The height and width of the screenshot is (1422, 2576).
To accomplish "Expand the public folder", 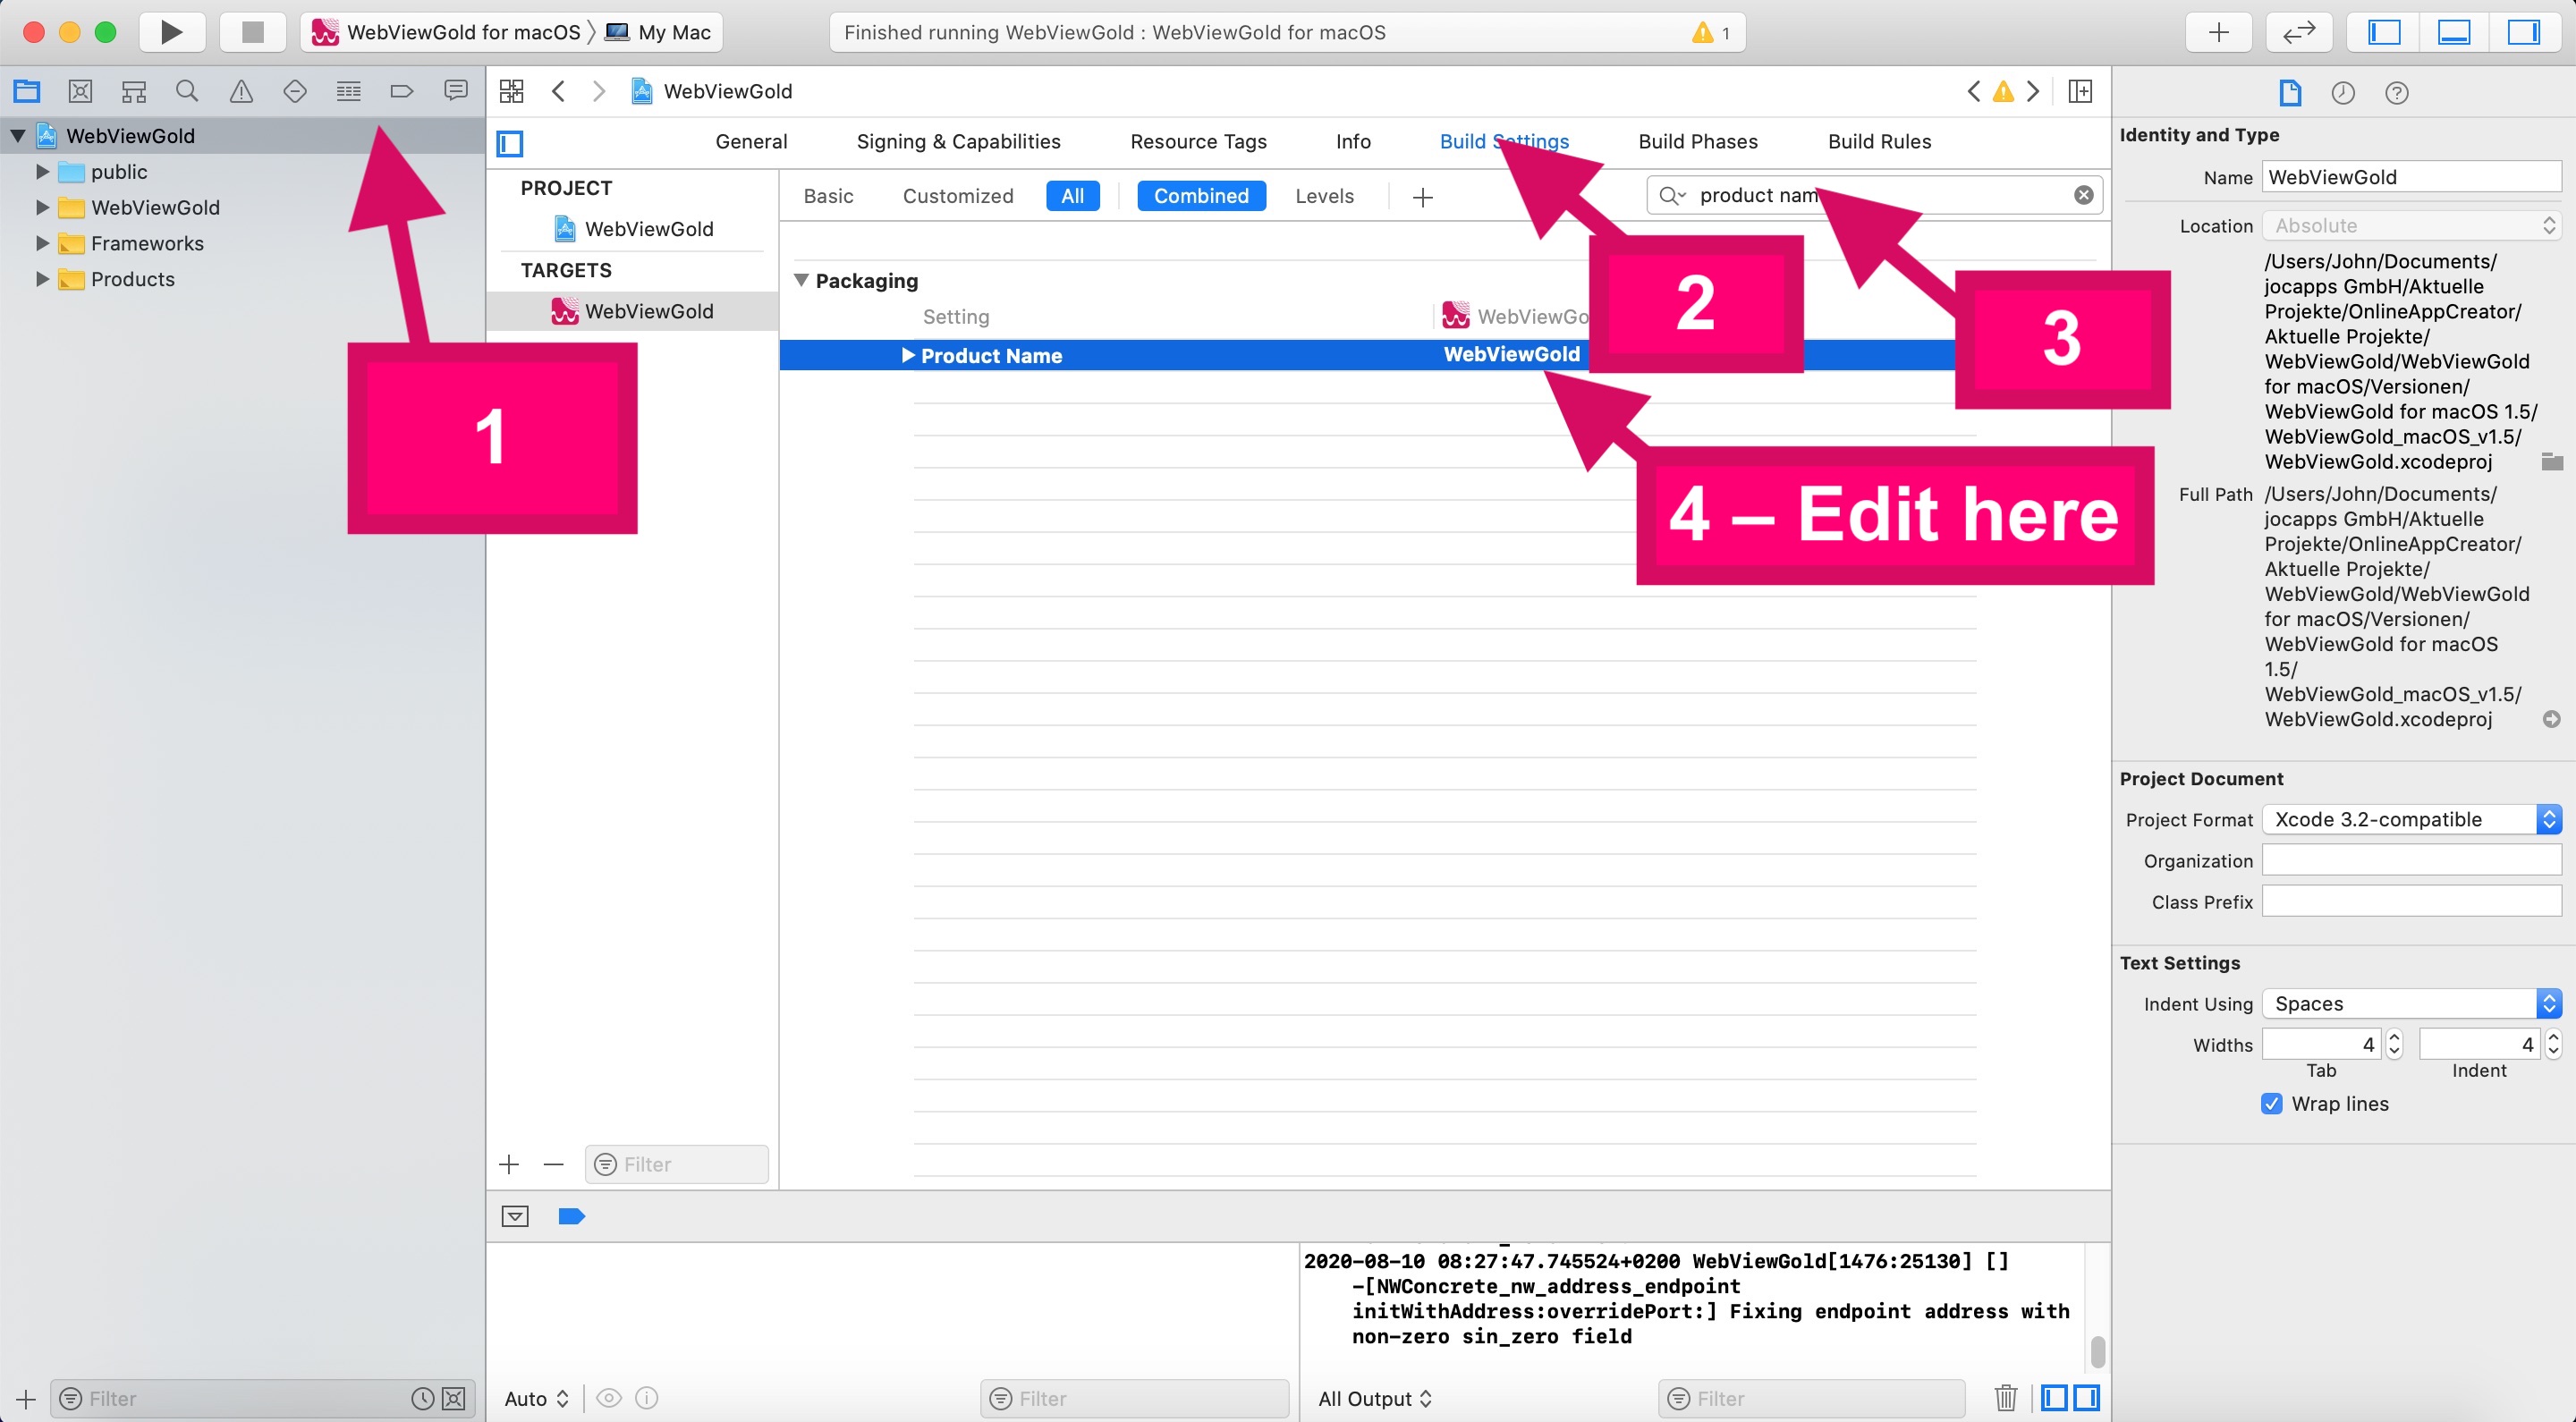I will tap(42, 172).
